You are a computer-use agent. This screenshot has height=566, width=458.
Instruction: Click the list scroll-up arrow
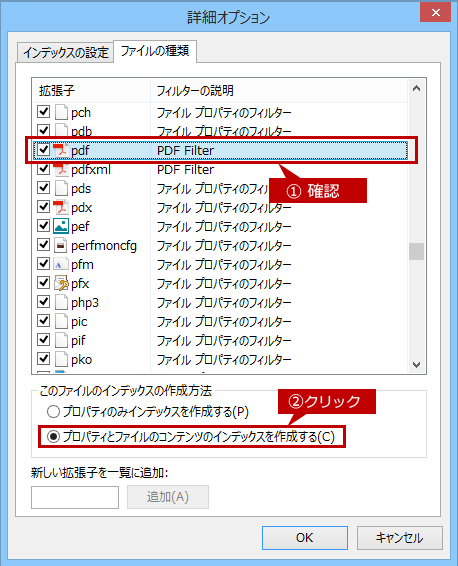[416, 88]
